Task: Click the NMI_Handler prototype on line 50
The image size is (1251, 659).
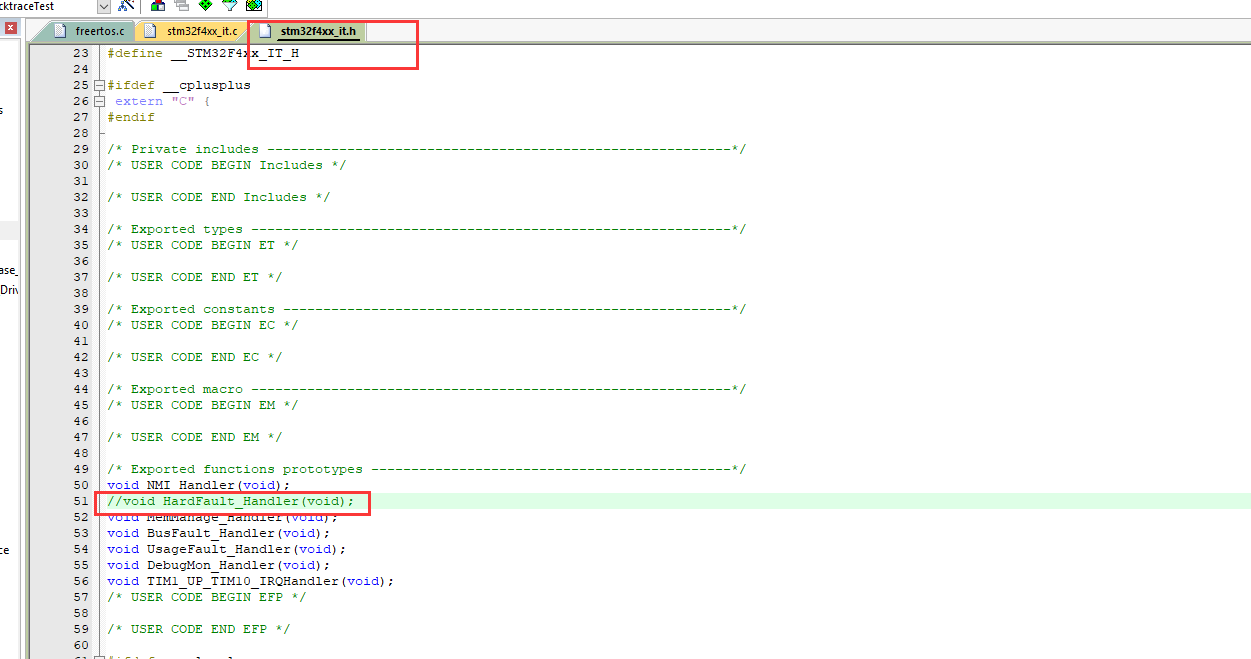Action: (x=195, y=484)
